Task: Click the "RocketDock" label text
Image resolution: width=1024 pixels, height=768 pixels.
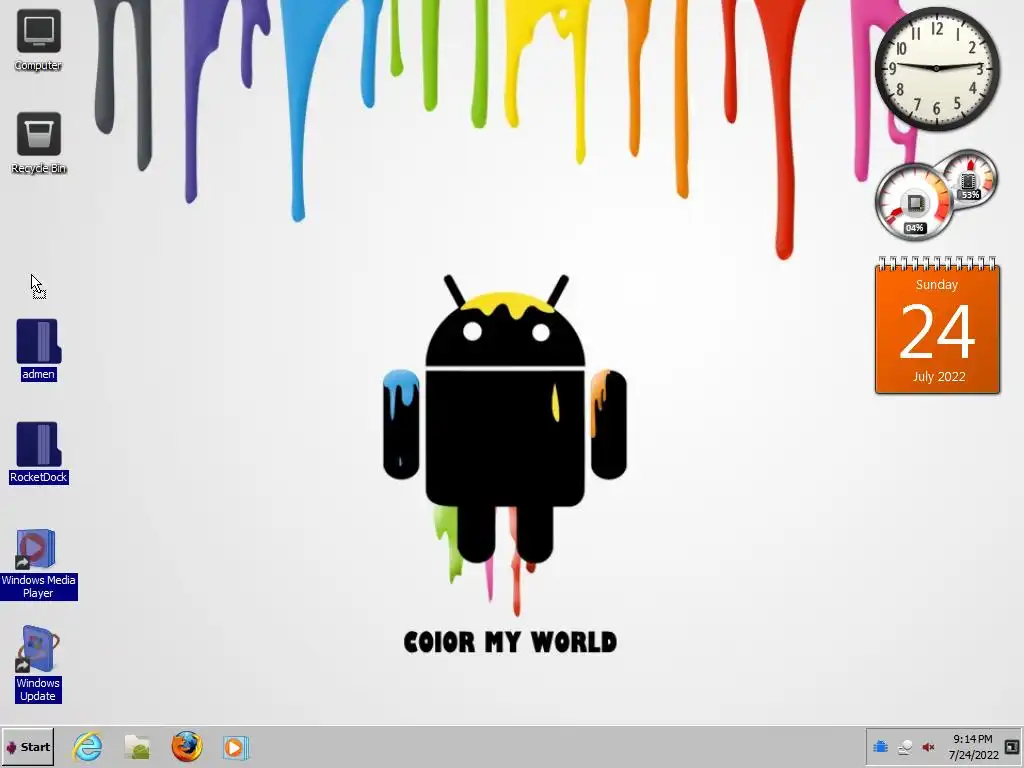Action: tap(39, 477)
